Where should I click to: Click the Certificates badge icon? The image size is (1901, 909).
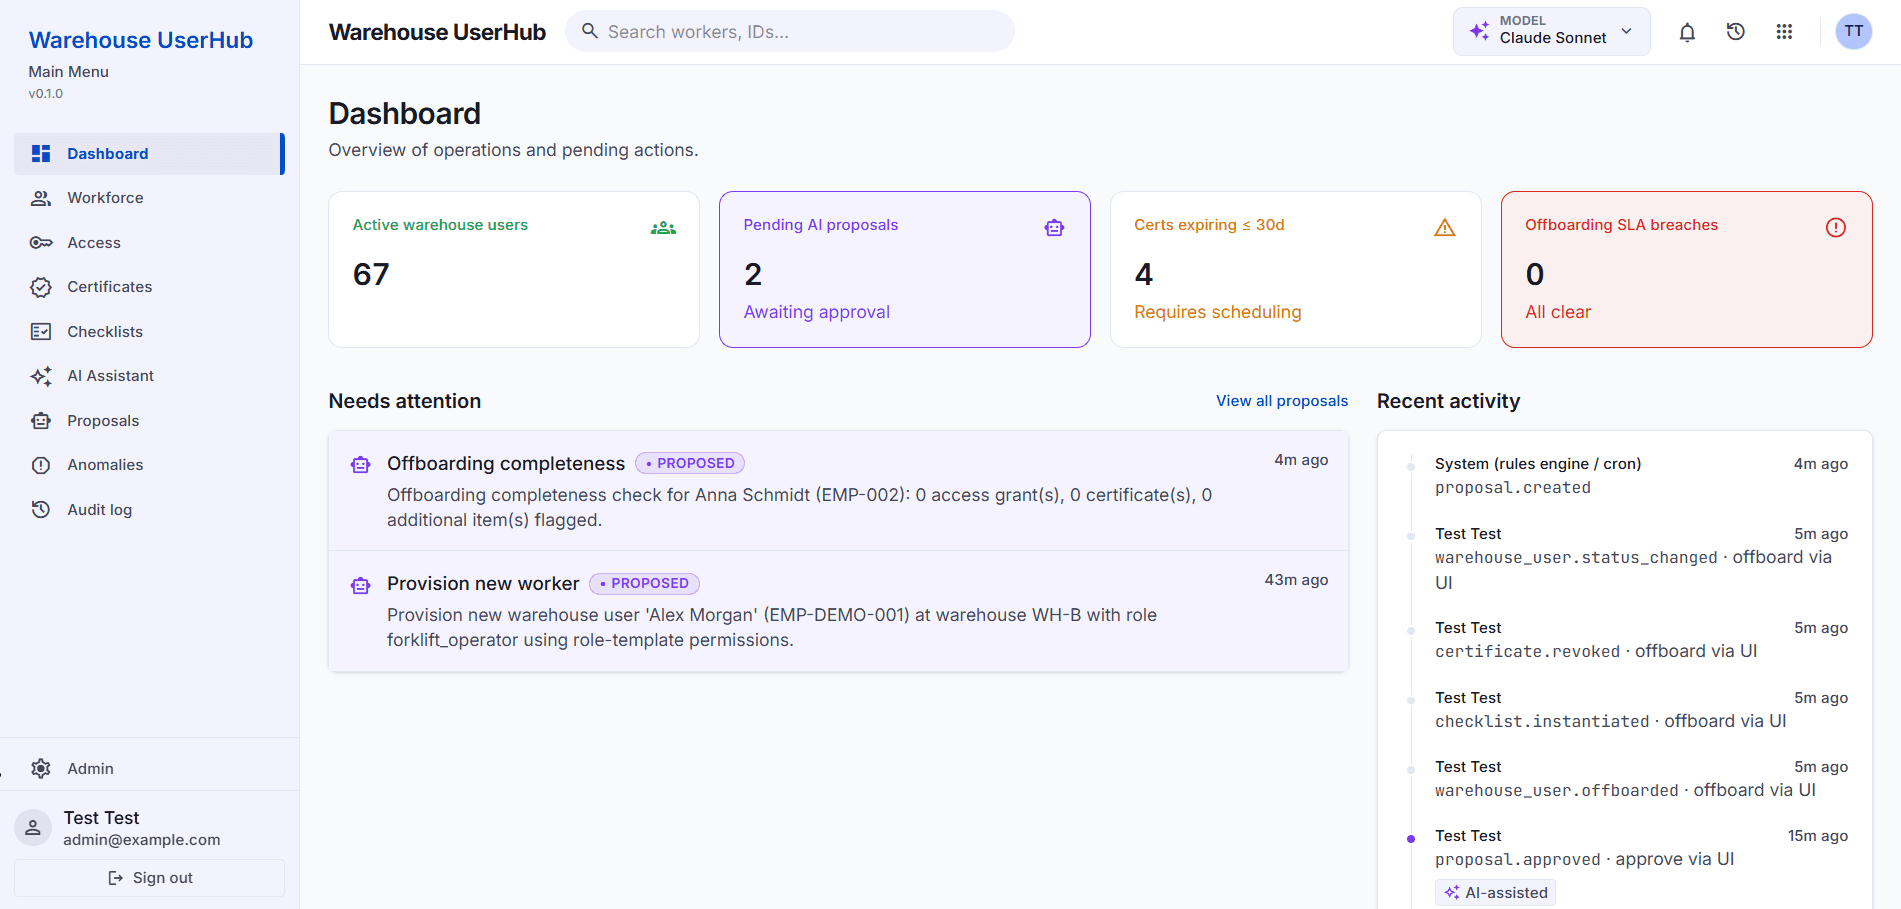pyautogui.click(x=41, y=287)
